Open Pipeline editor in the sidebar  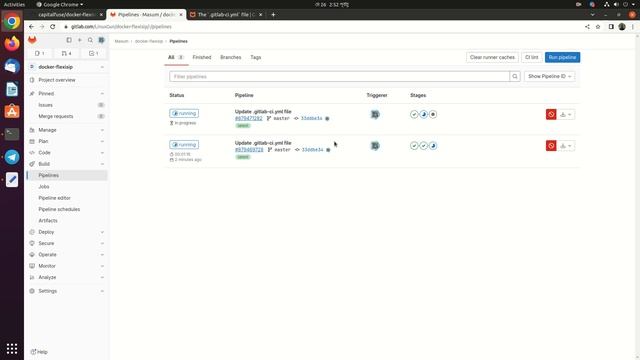click(x=67, y=198)
